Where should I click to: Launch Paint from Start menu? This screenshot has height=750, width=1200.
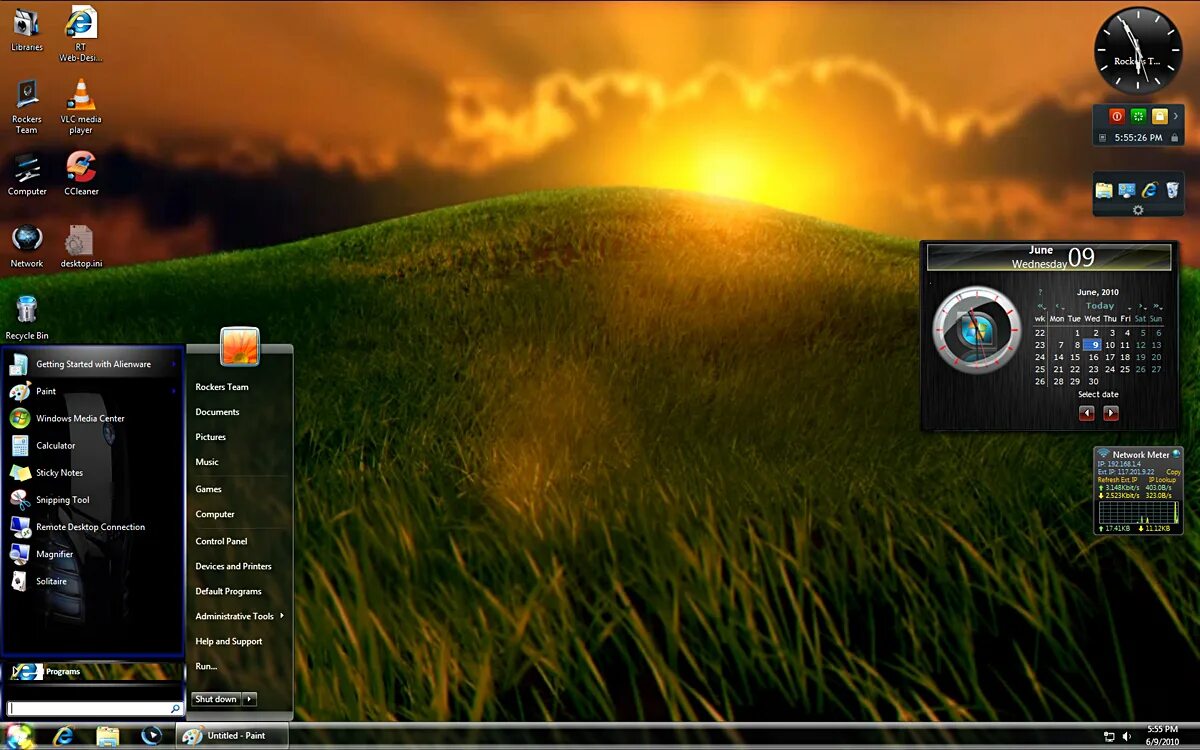(93, 391)
